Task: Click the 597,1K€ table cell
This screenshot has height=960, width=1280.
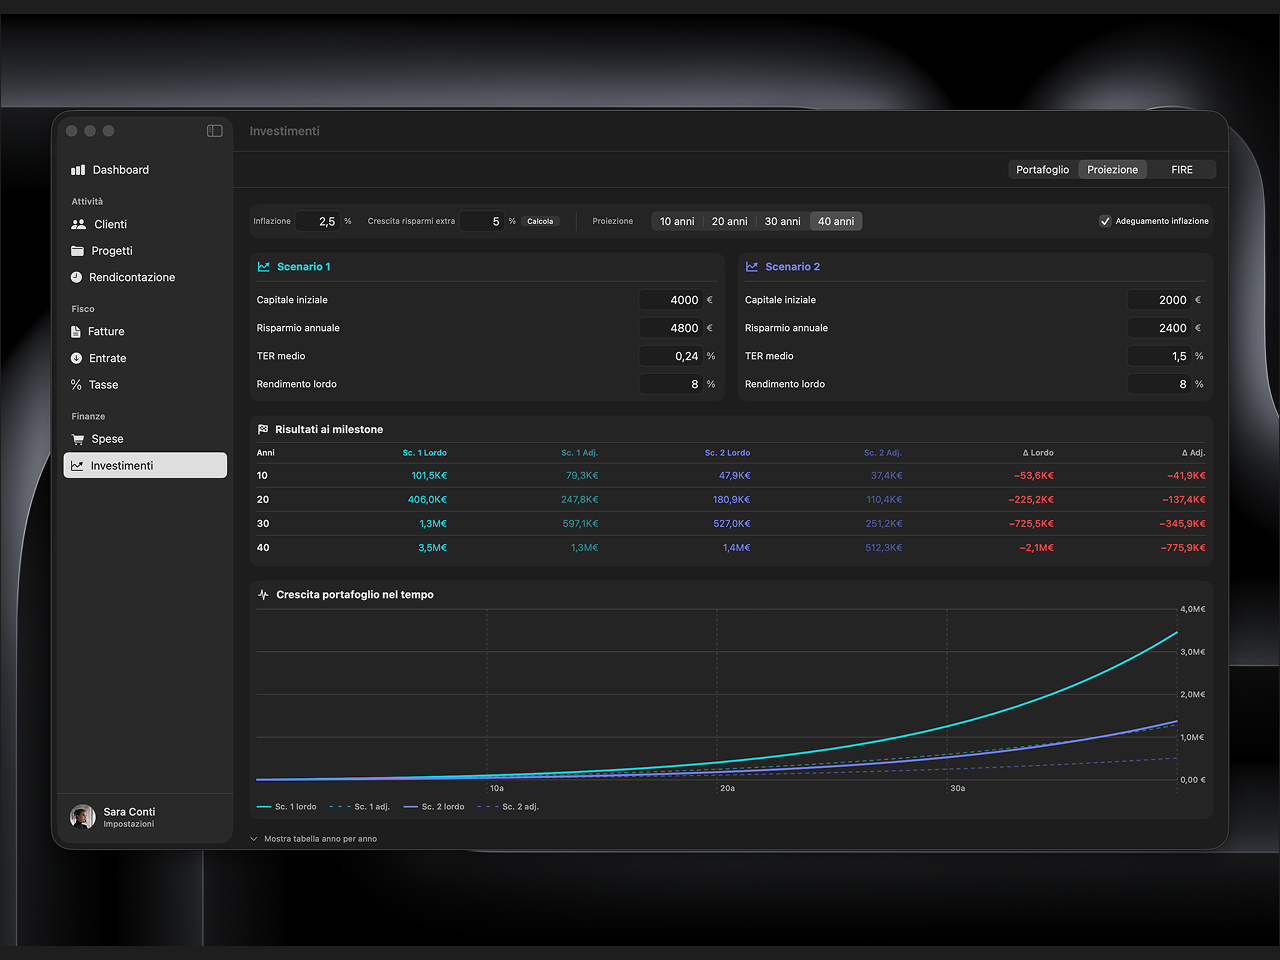Action: click(x=580, y=524)
